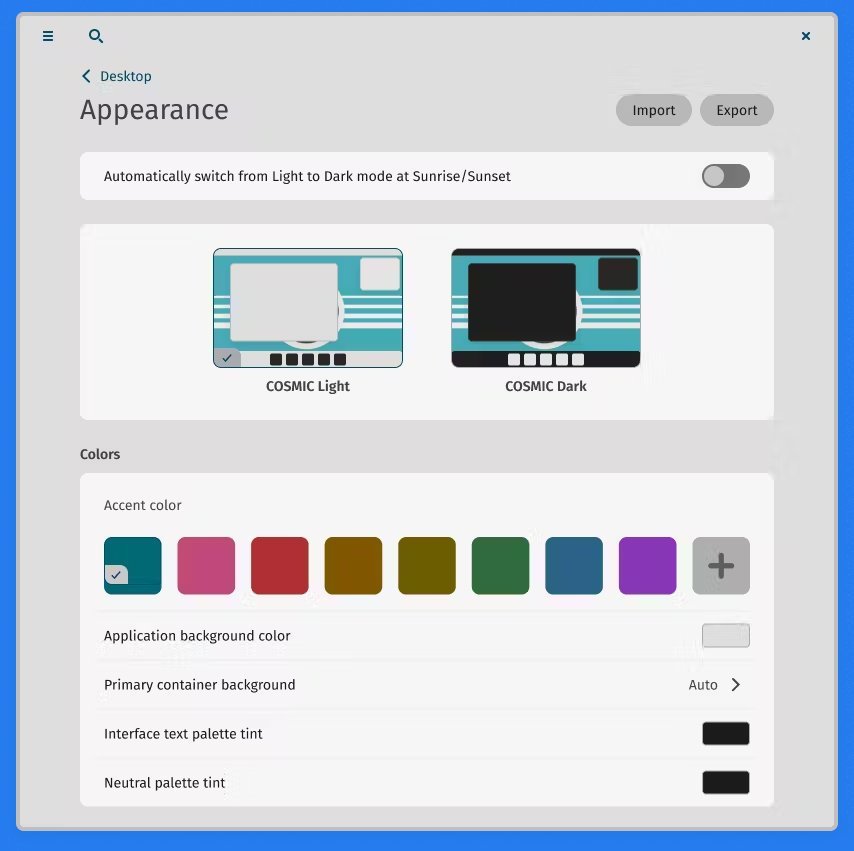Click the Auto value text

point(703,685)
